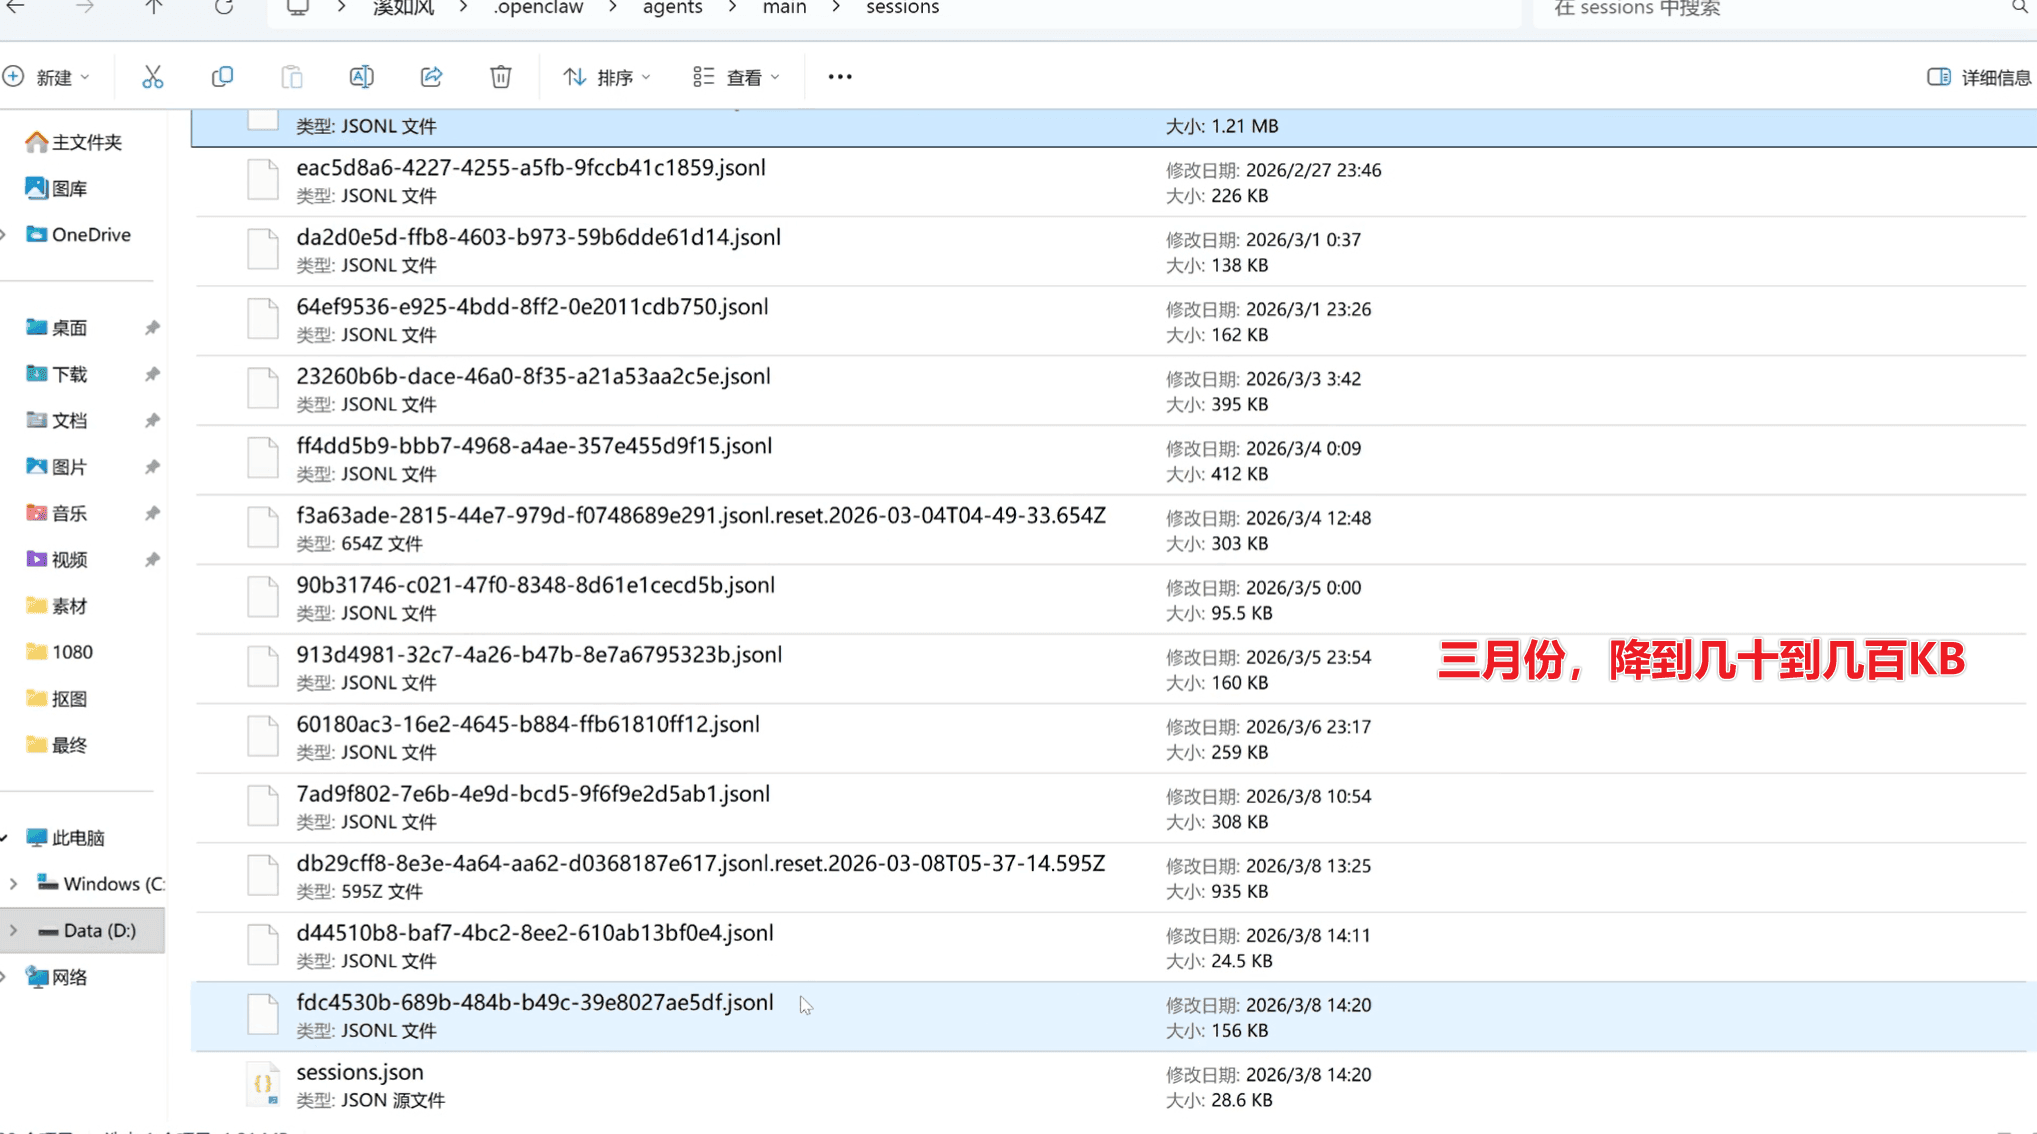The image size is (2037, 1134).
Task: Click the Delete icon
Action: click(x=500, y=76)
